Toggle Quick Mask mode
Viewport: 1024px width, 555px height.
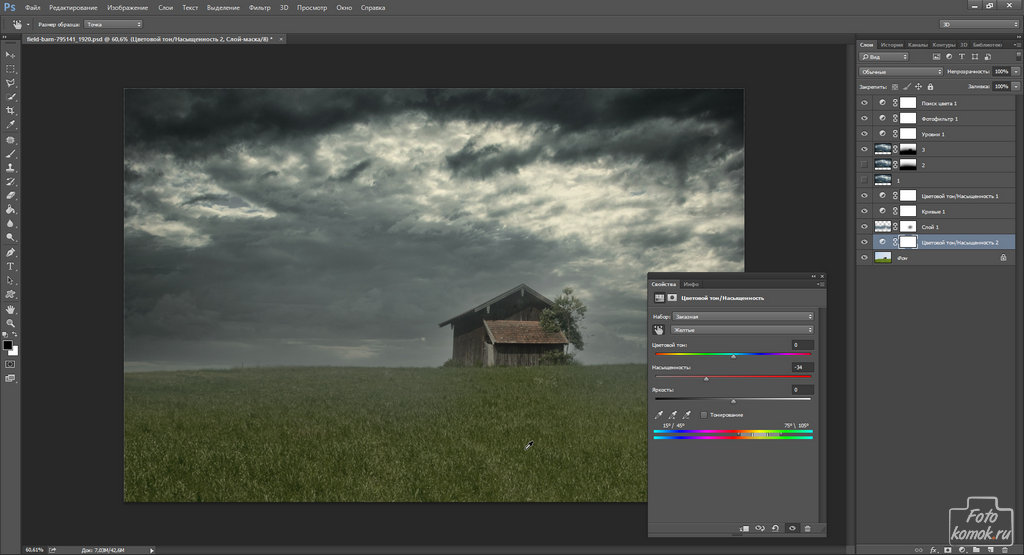(10, 364)
